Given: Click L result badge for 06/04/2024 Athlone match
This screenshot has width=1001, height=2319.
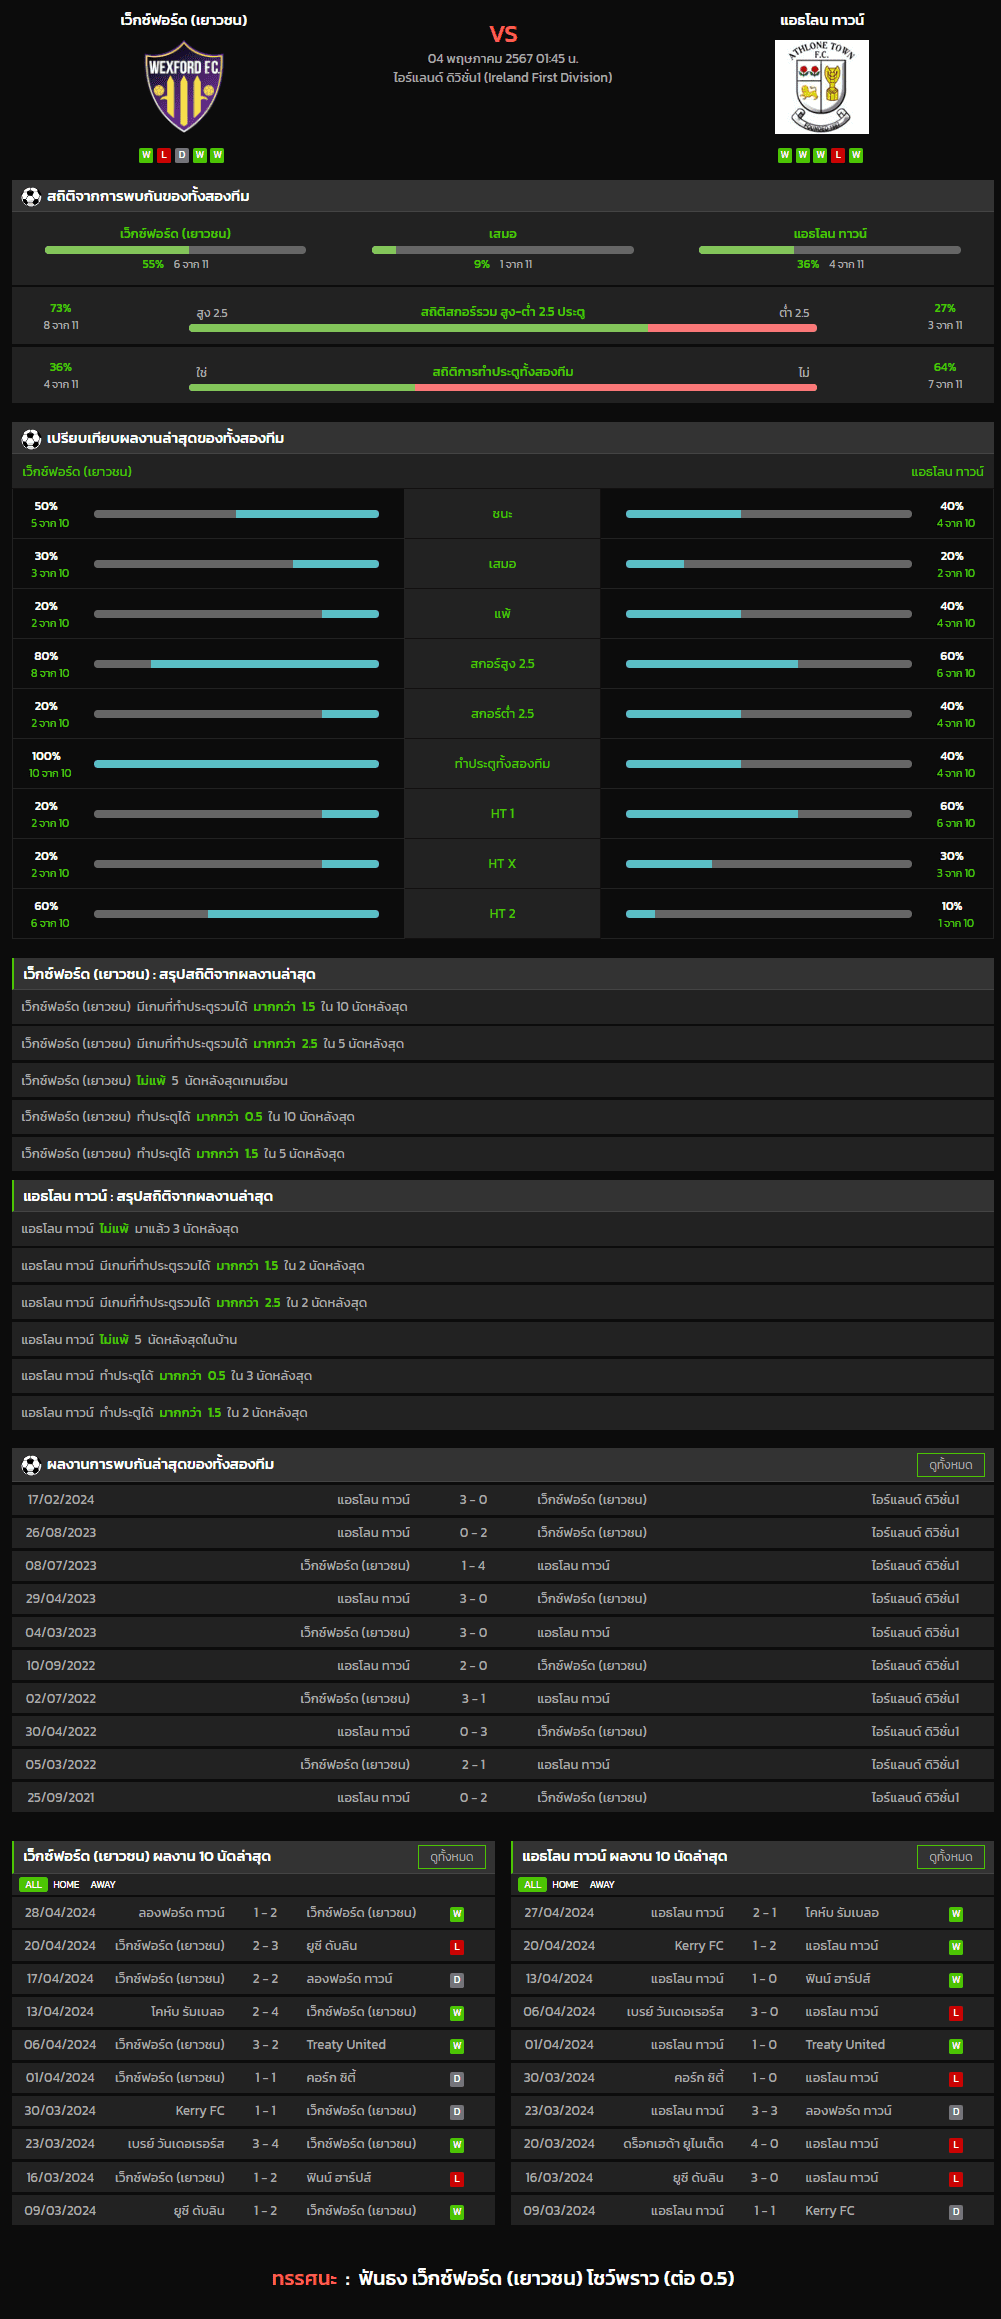Looking at the screenshot, I should [x=956, y=2012].
